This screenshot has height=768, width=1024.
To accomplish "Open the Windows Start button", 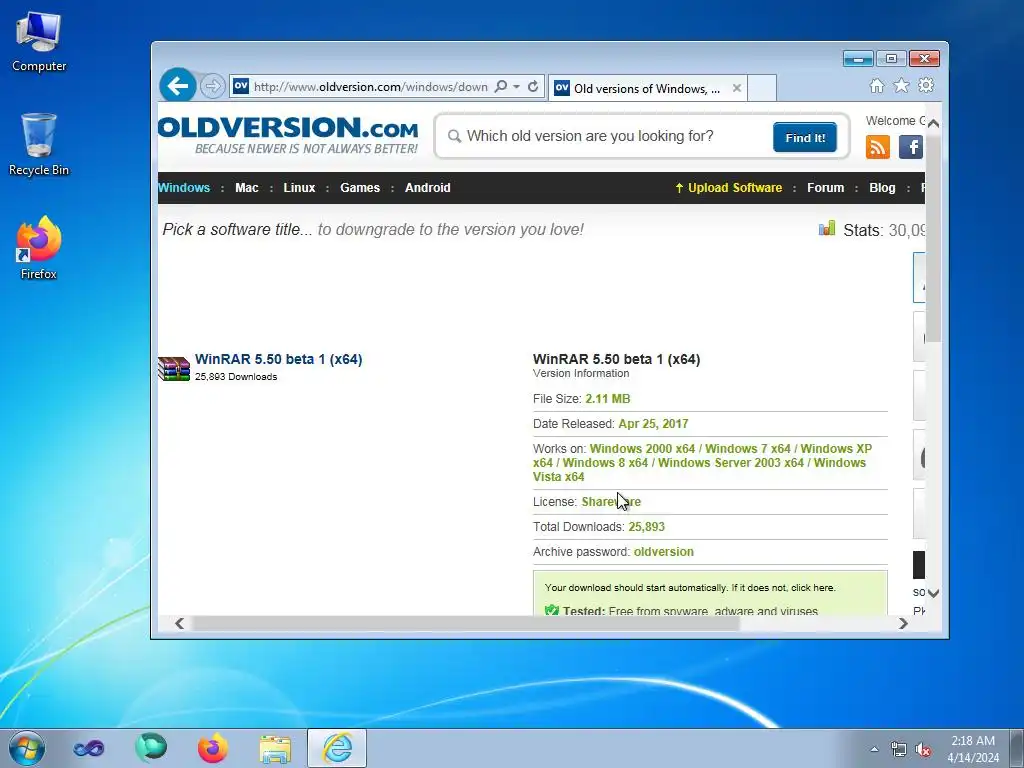I will pyautogui.click(x=27, y=748).
